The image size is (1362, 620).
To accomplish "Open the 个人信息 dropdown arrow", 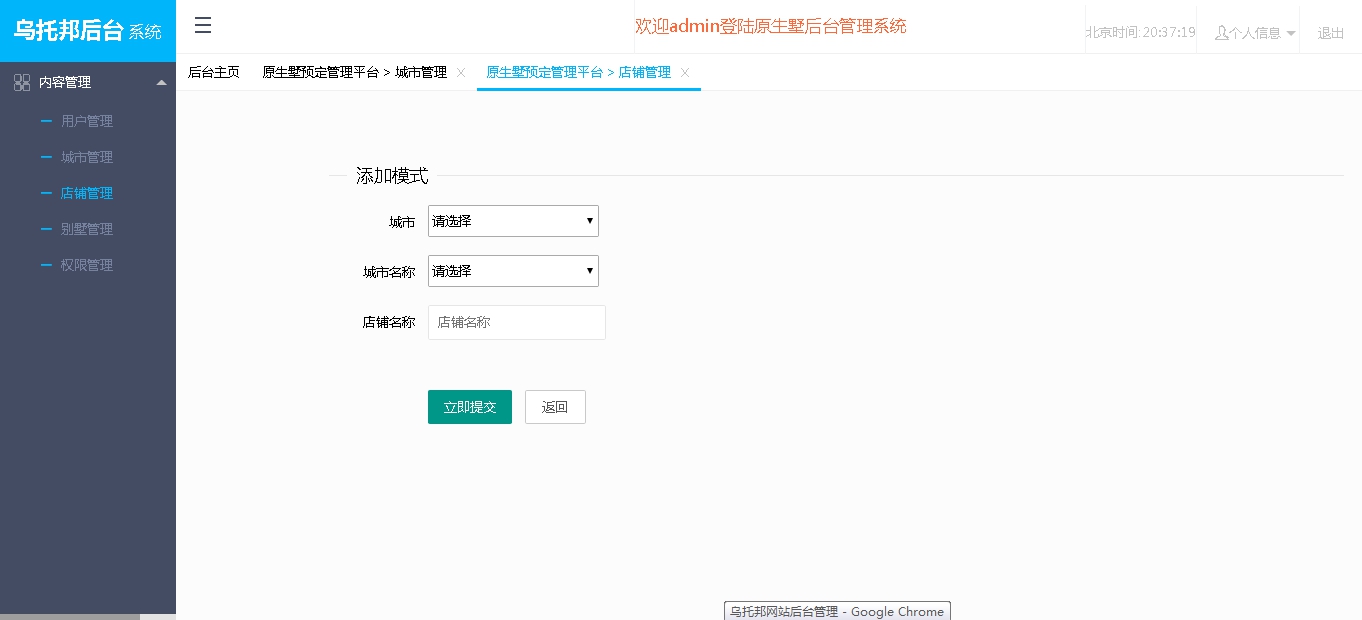I will [x=1291, y=34].
